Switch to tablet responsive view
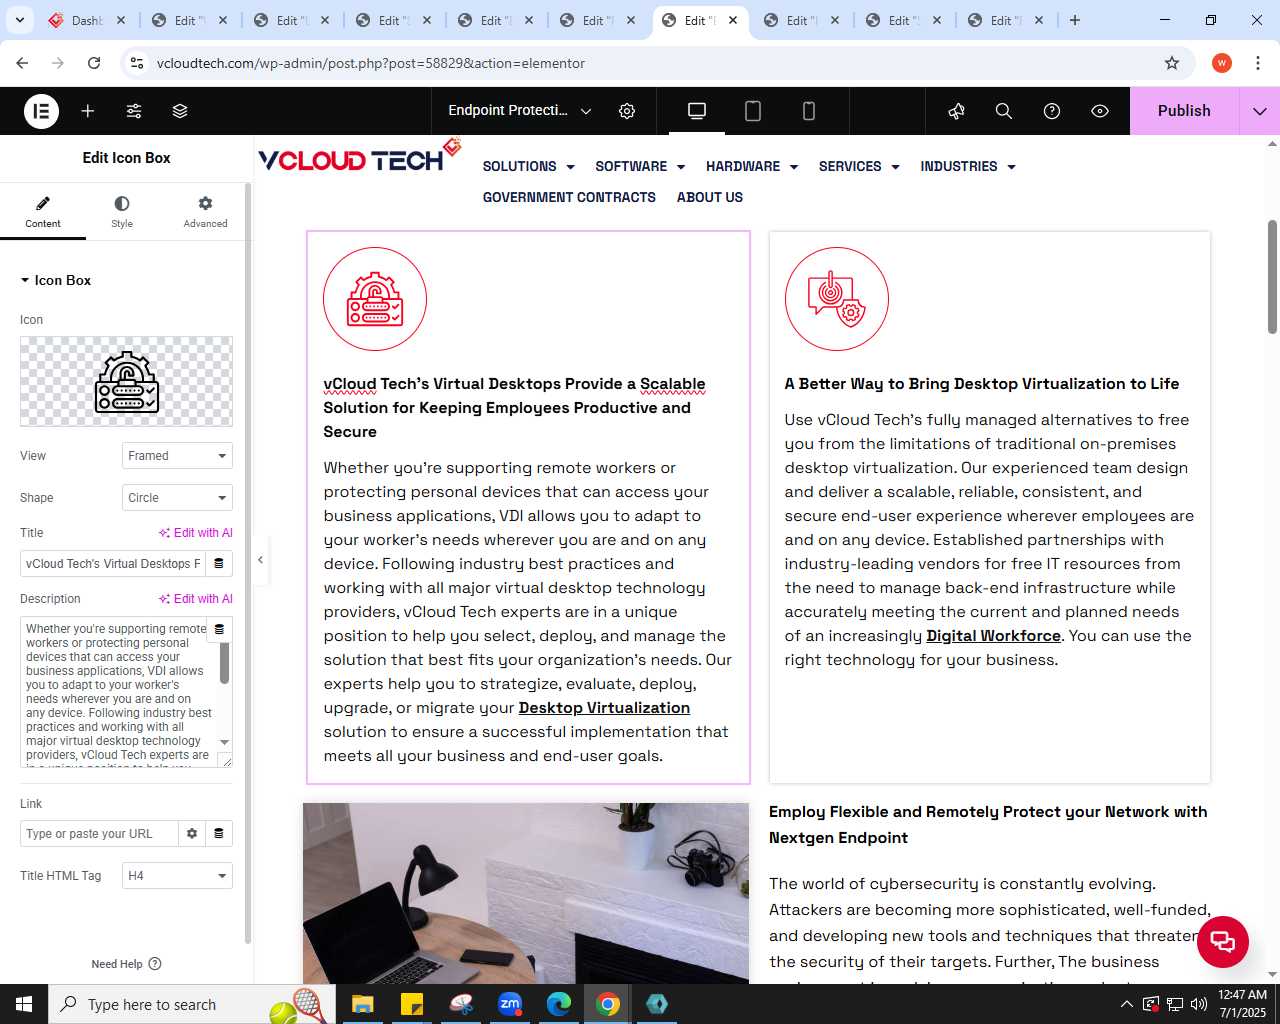This screenshot has height=1024, width=1280. coord(753,111)
